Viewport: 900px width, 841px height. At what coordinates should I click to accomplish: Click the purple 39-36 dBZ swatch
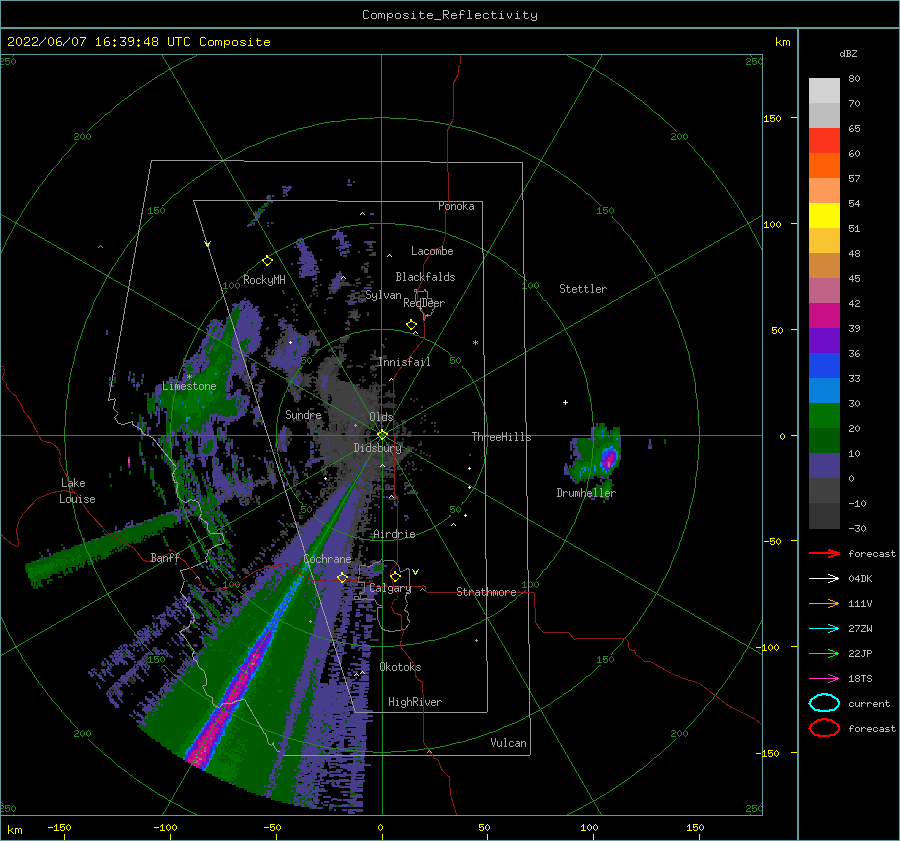point(824,341)
